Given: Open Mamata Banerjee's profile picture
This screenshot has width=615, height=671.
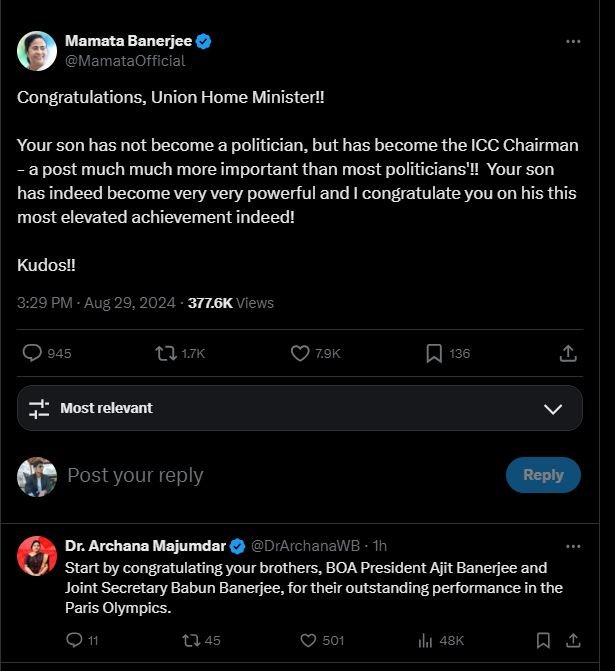Looking at the screenshot, I should tap(37, 51).
